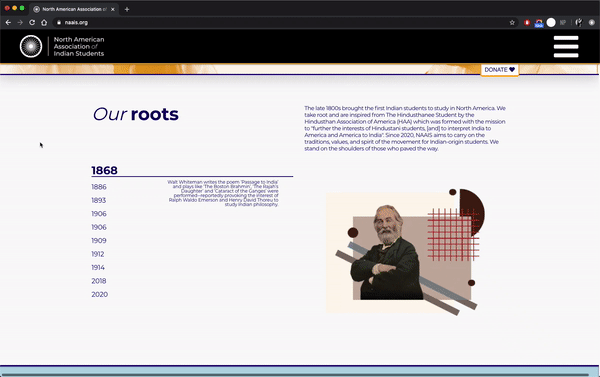600x377 pixels.
Task: Select the 2018 timeline entry
Action: coord(99,281)
